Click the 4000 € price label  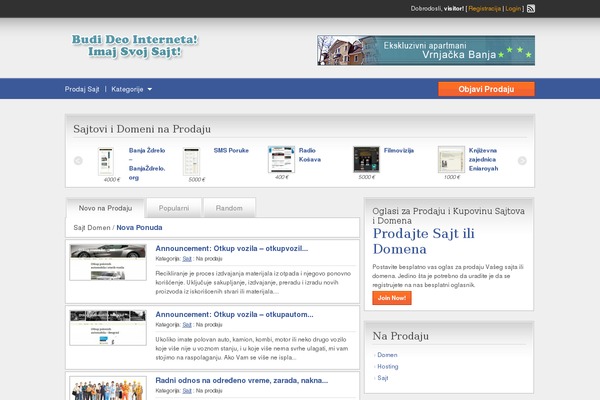(112, 180)
